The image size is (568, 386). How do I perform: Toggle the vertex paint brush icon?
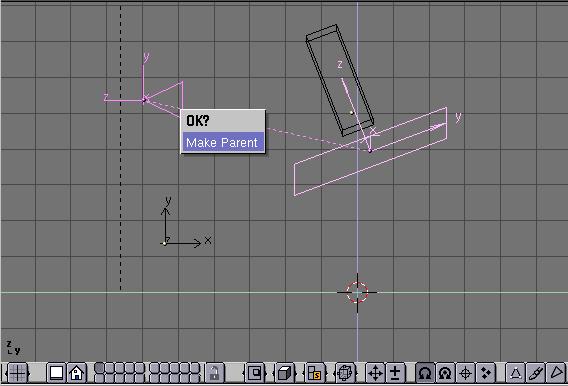click(535, 373)
